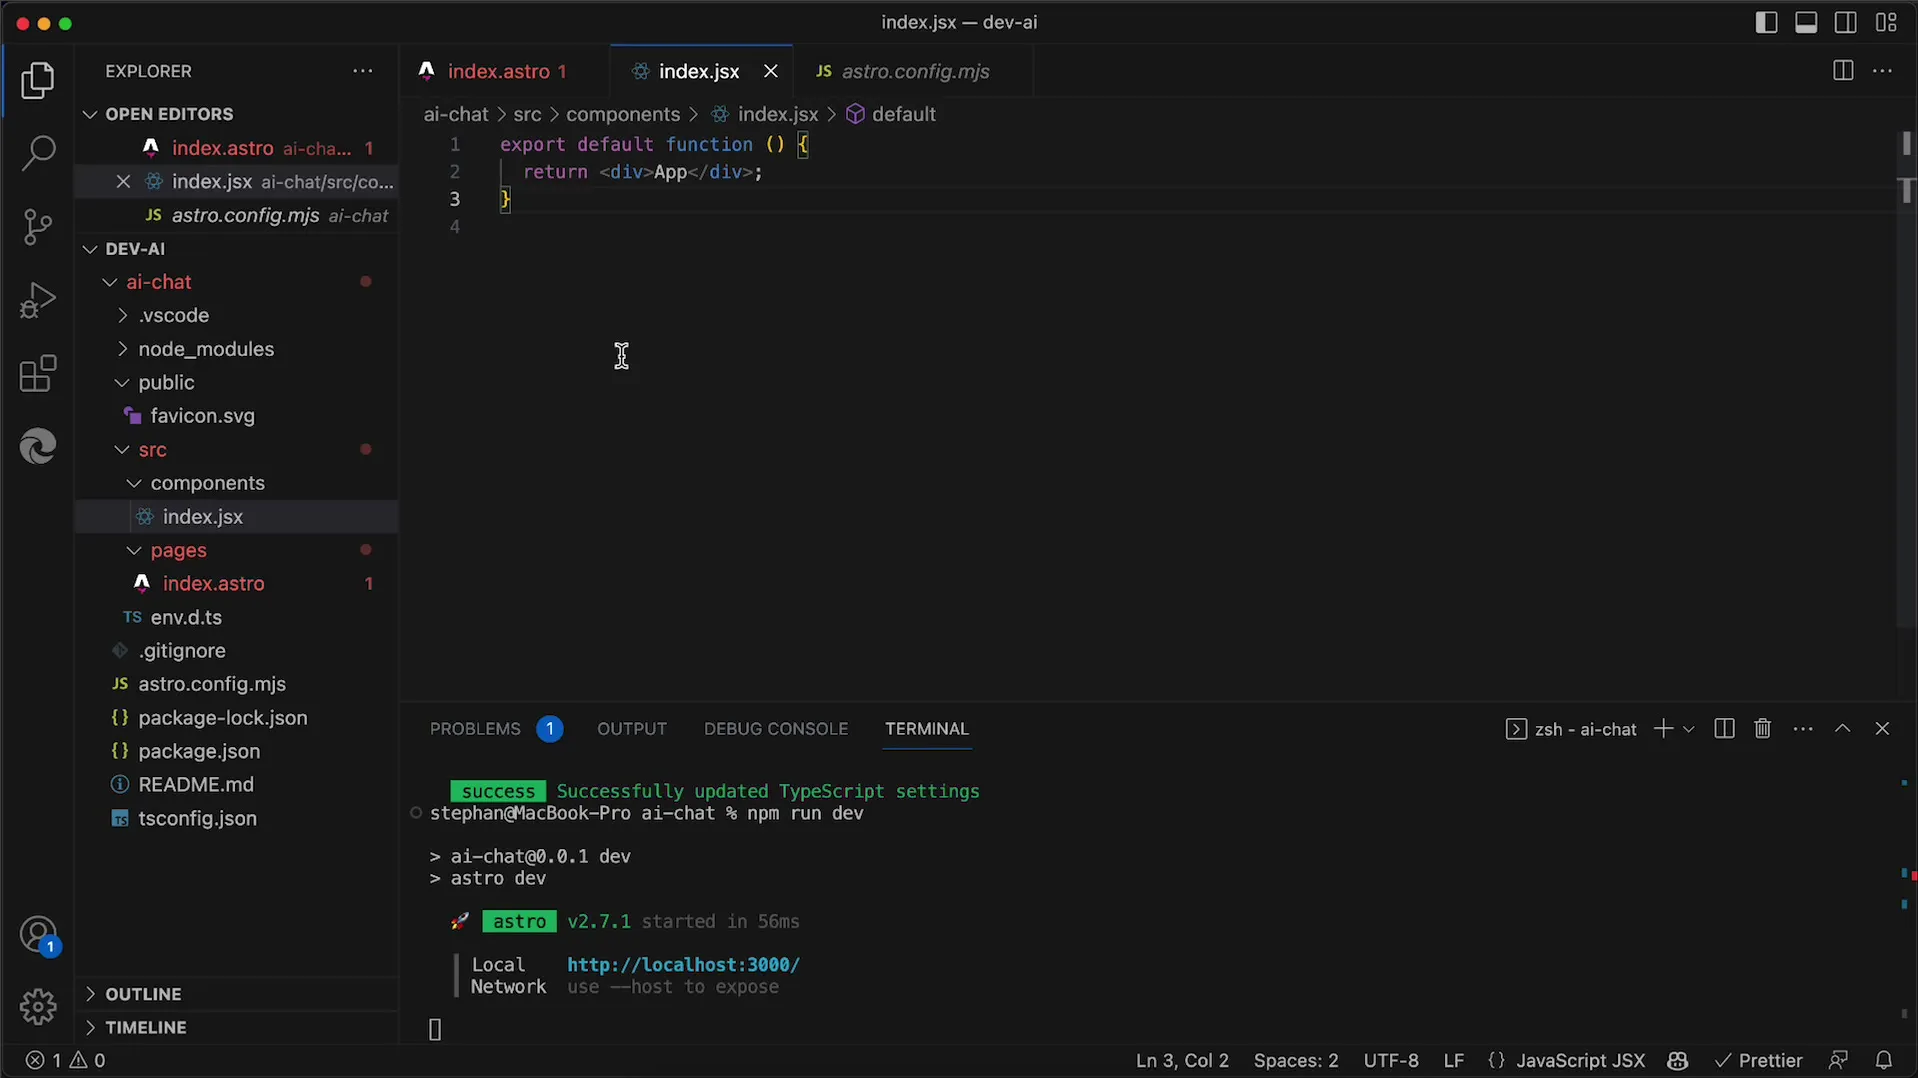Viewport: 1918px width, 1078px height.
Task: Open terminal panel more actions ellipsis
Action: tap(1803, 729)
